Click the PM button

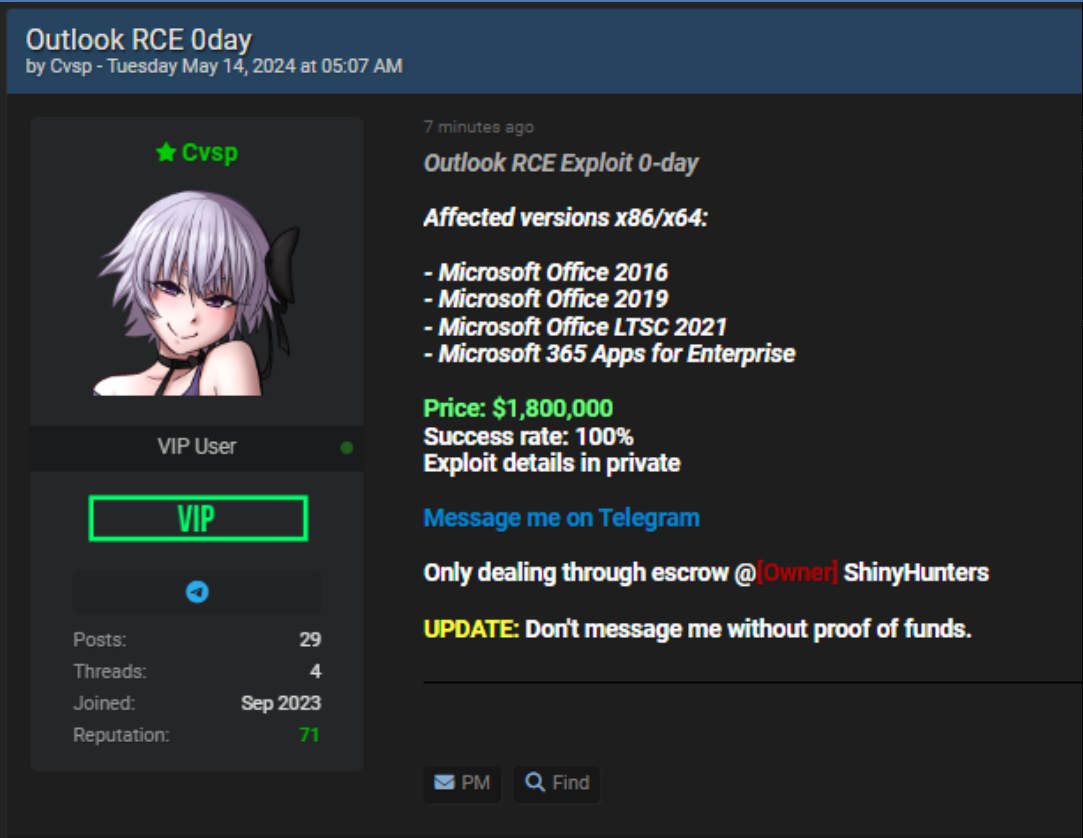point(462,783)
